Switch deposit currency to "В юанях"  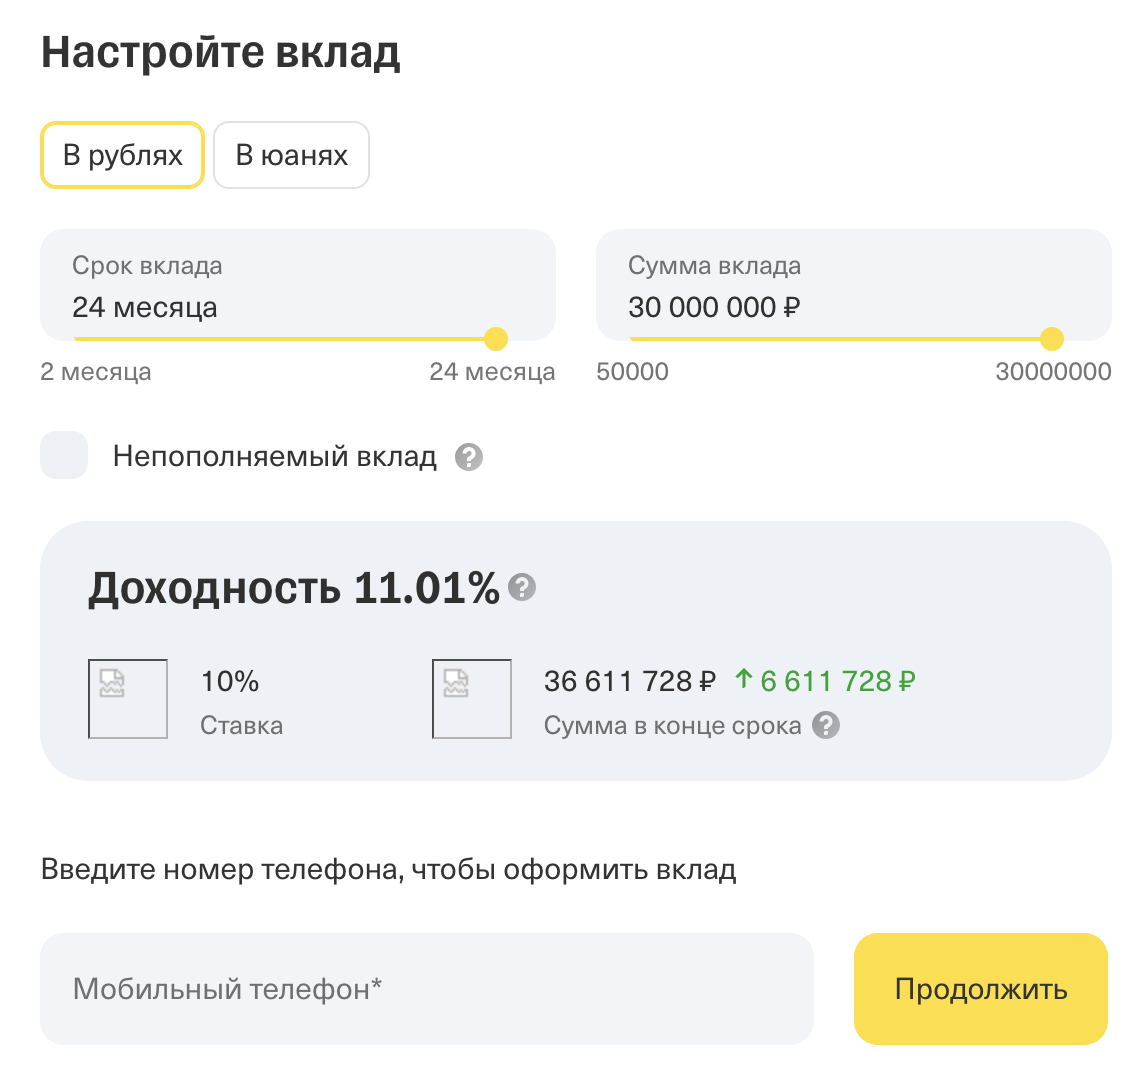[291, 155]
